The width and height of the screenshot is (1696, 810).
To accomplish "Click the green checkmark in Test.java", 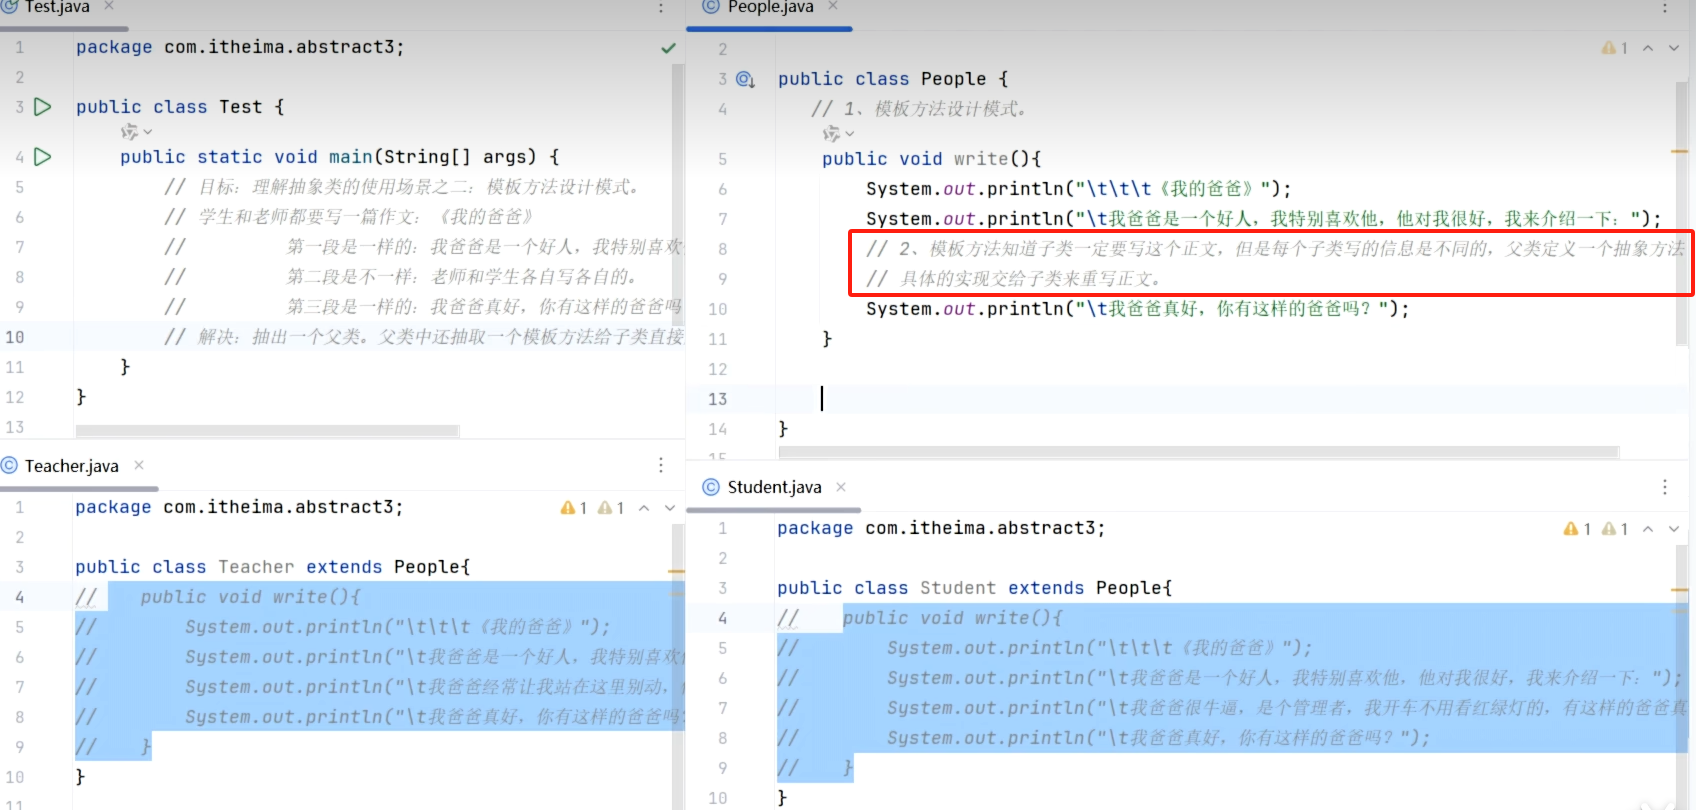I will click(x=668, y=48).
